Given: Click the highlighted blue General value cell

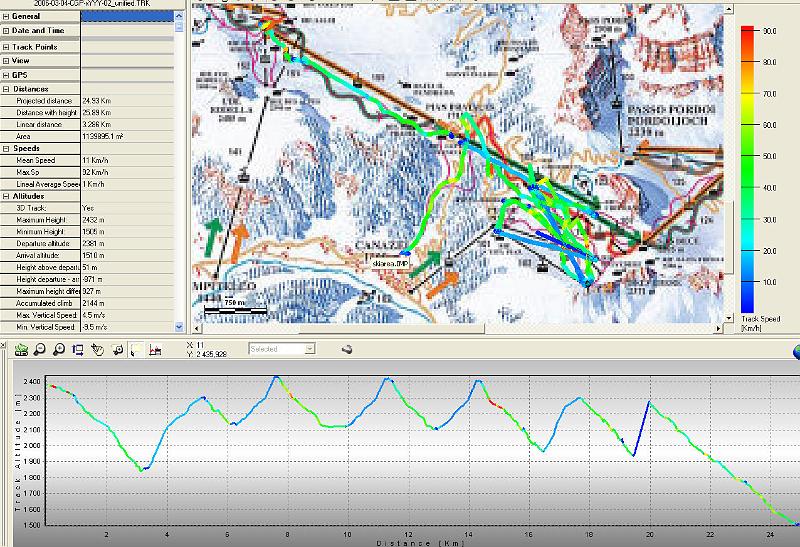Looking at the screenshot, I should pyautogui.click(x=127, y=16).
